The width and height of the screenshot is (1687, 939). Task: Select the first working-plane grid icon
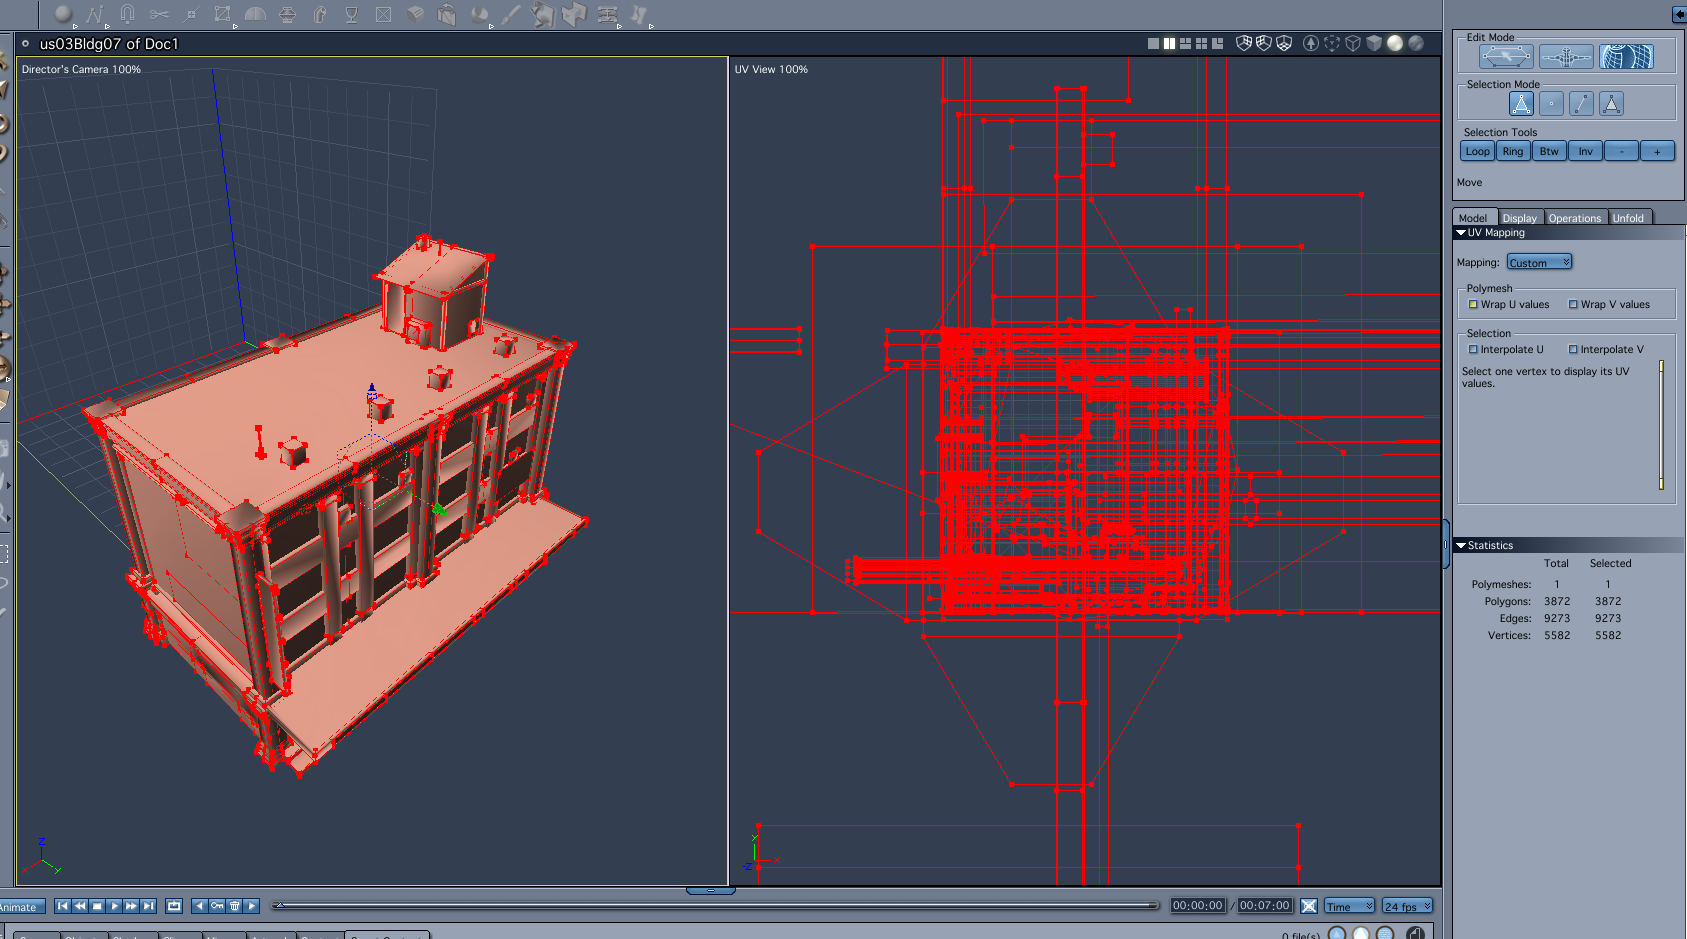tap(1244, 43)
